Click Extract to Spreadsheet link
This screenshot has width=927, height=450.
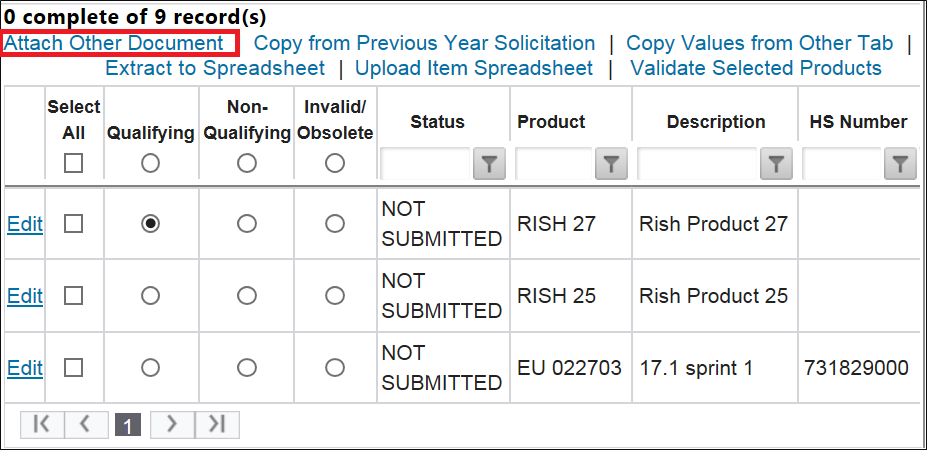pyautogui.click(x=215, y=68)
